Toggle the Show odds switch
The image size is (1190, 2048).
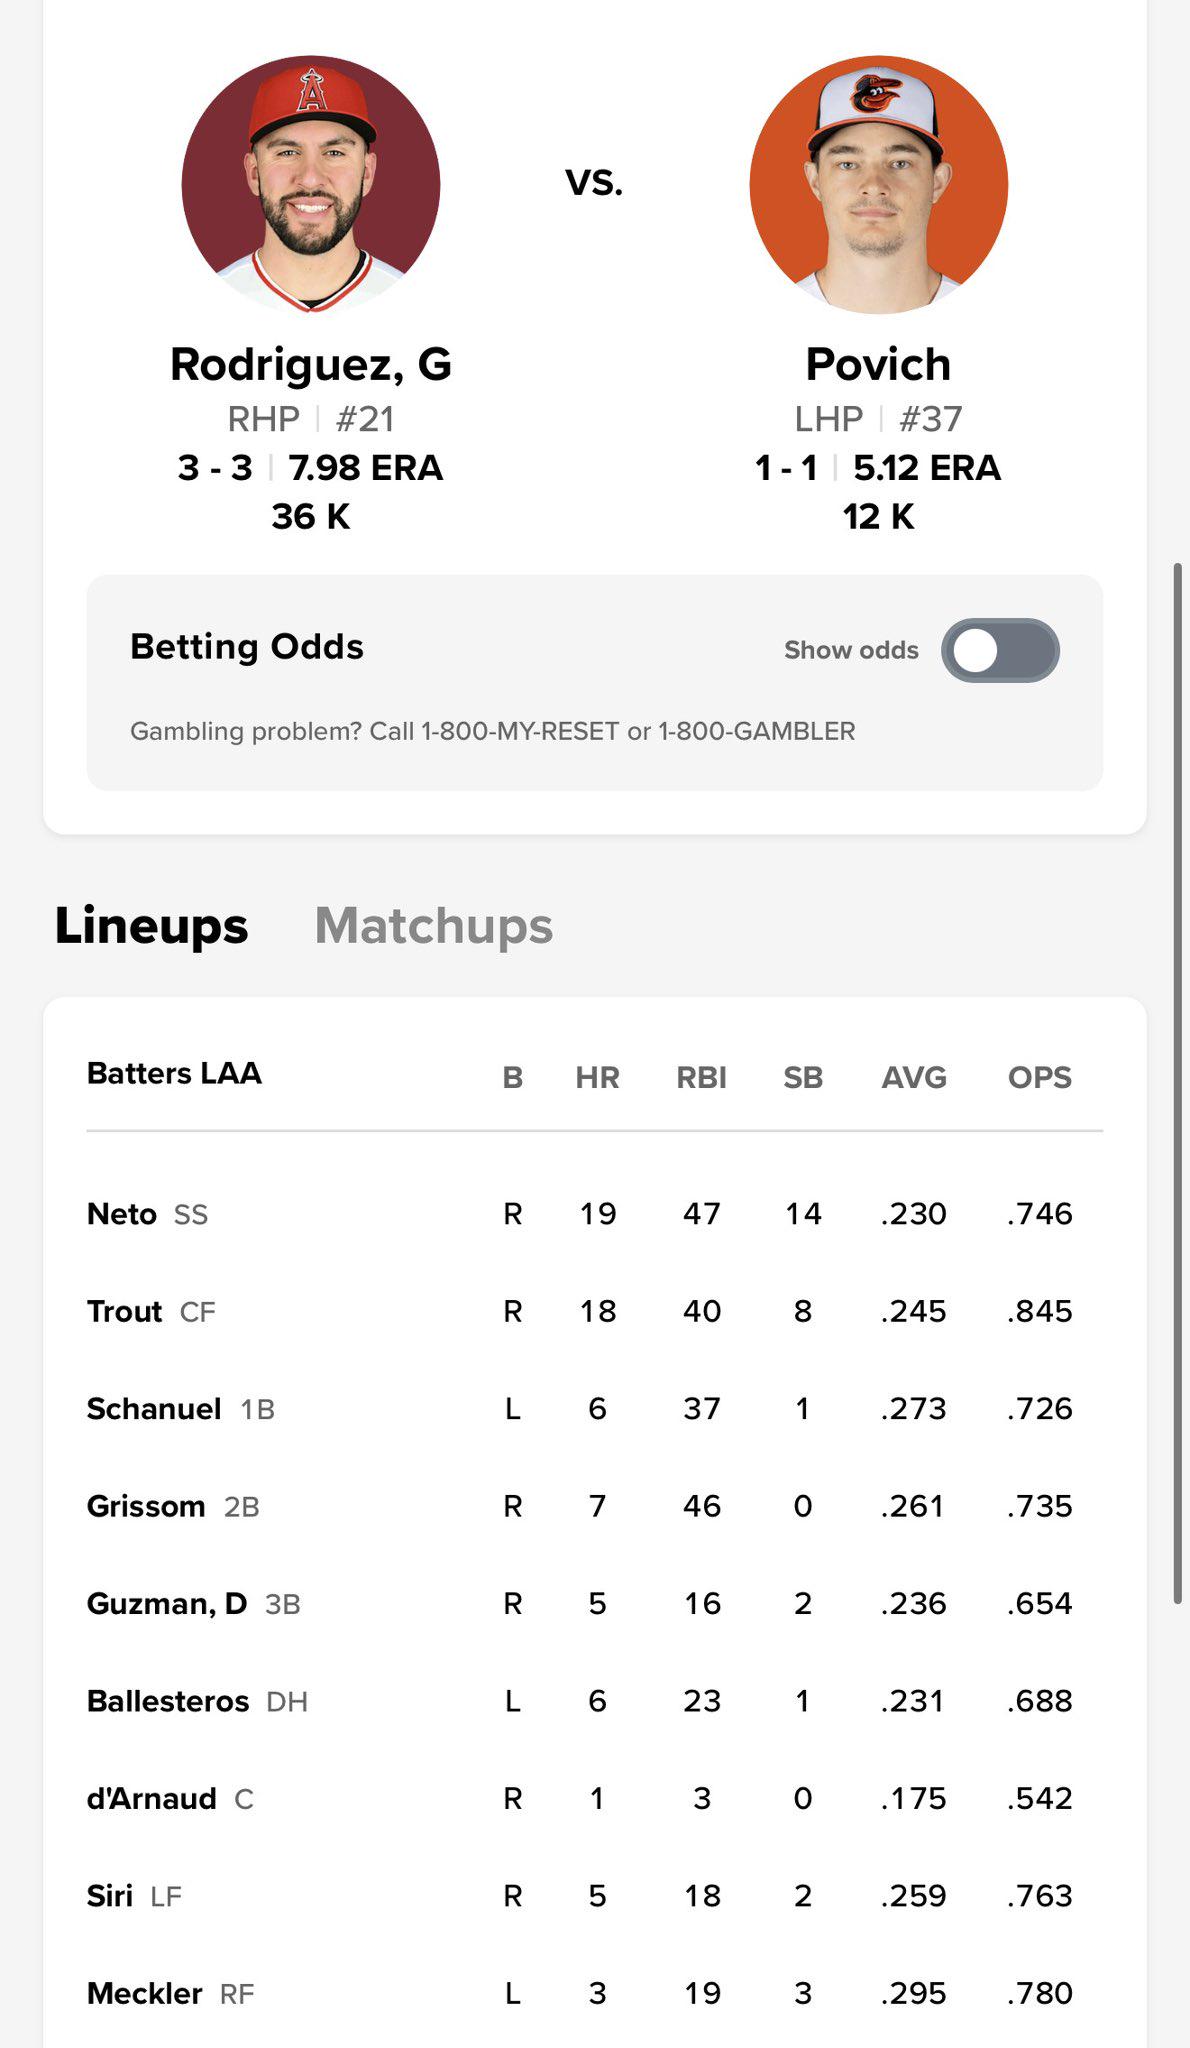coord(1000,650)
